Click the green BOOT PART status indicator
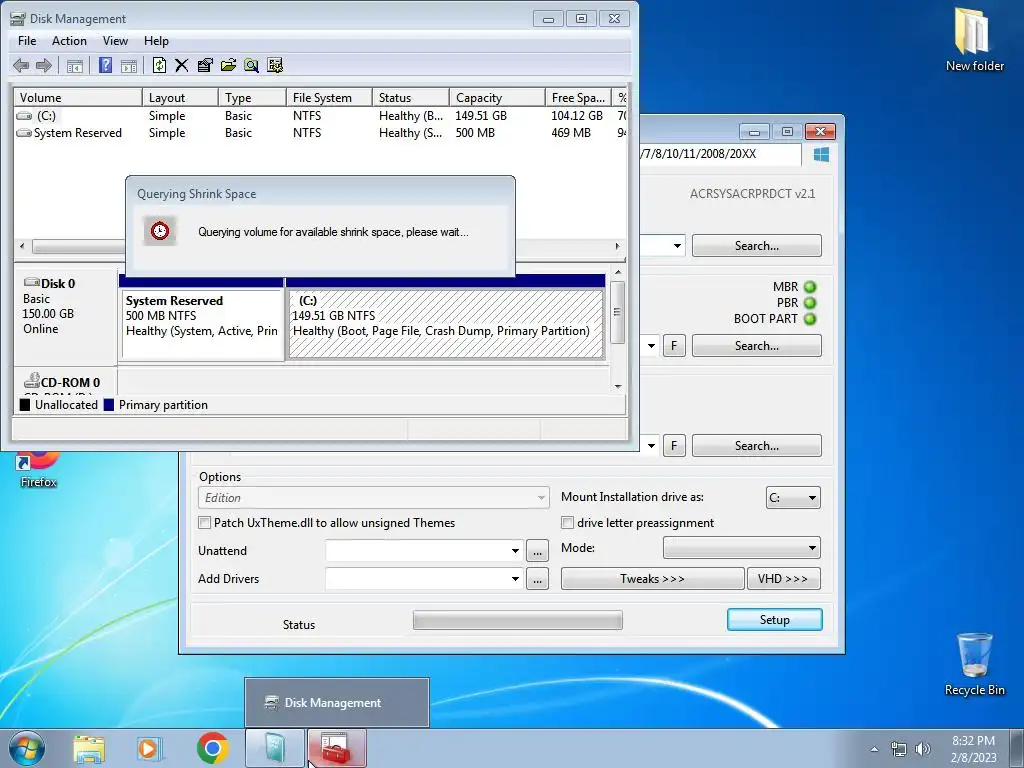 810,319
